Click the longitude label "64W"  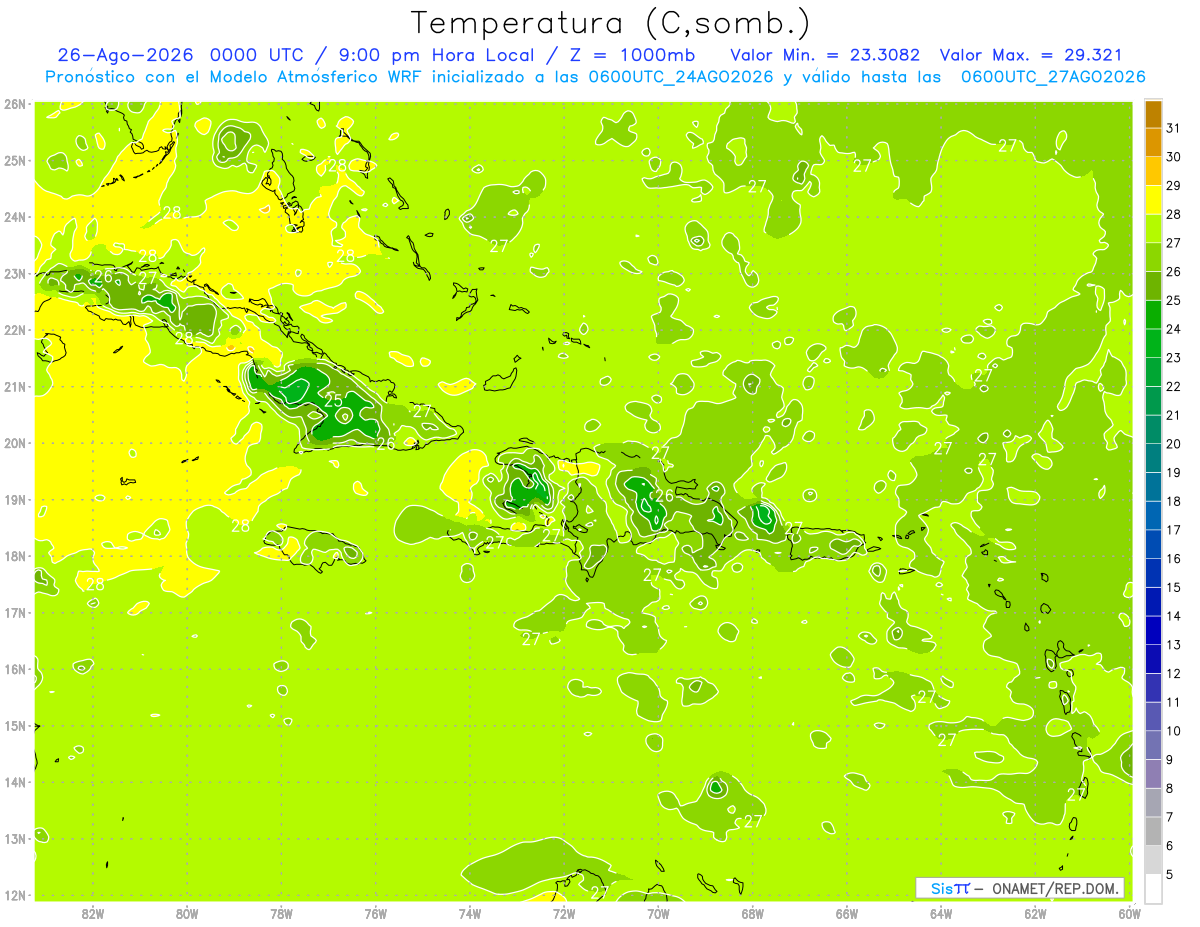point(941,913)
